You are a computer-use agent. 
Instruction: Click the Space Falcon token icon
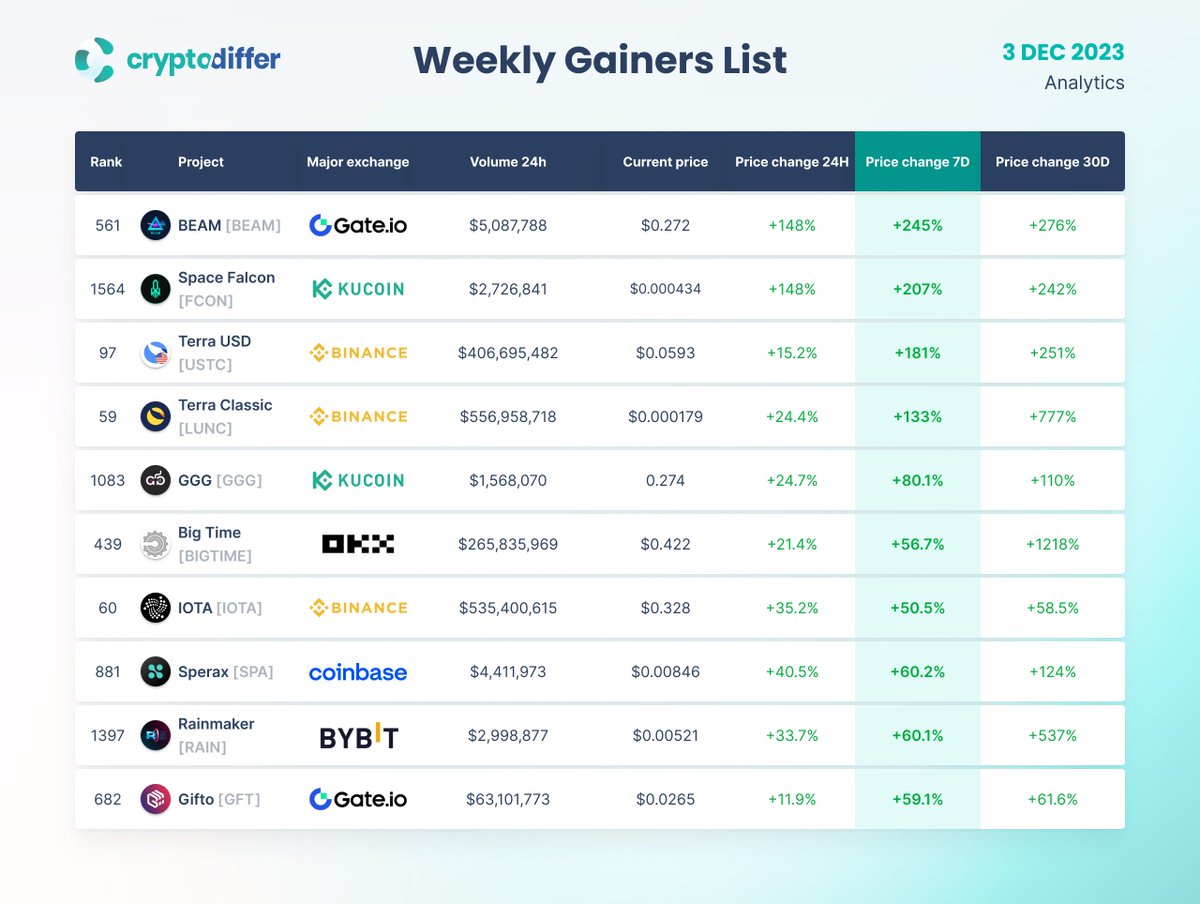156,289
